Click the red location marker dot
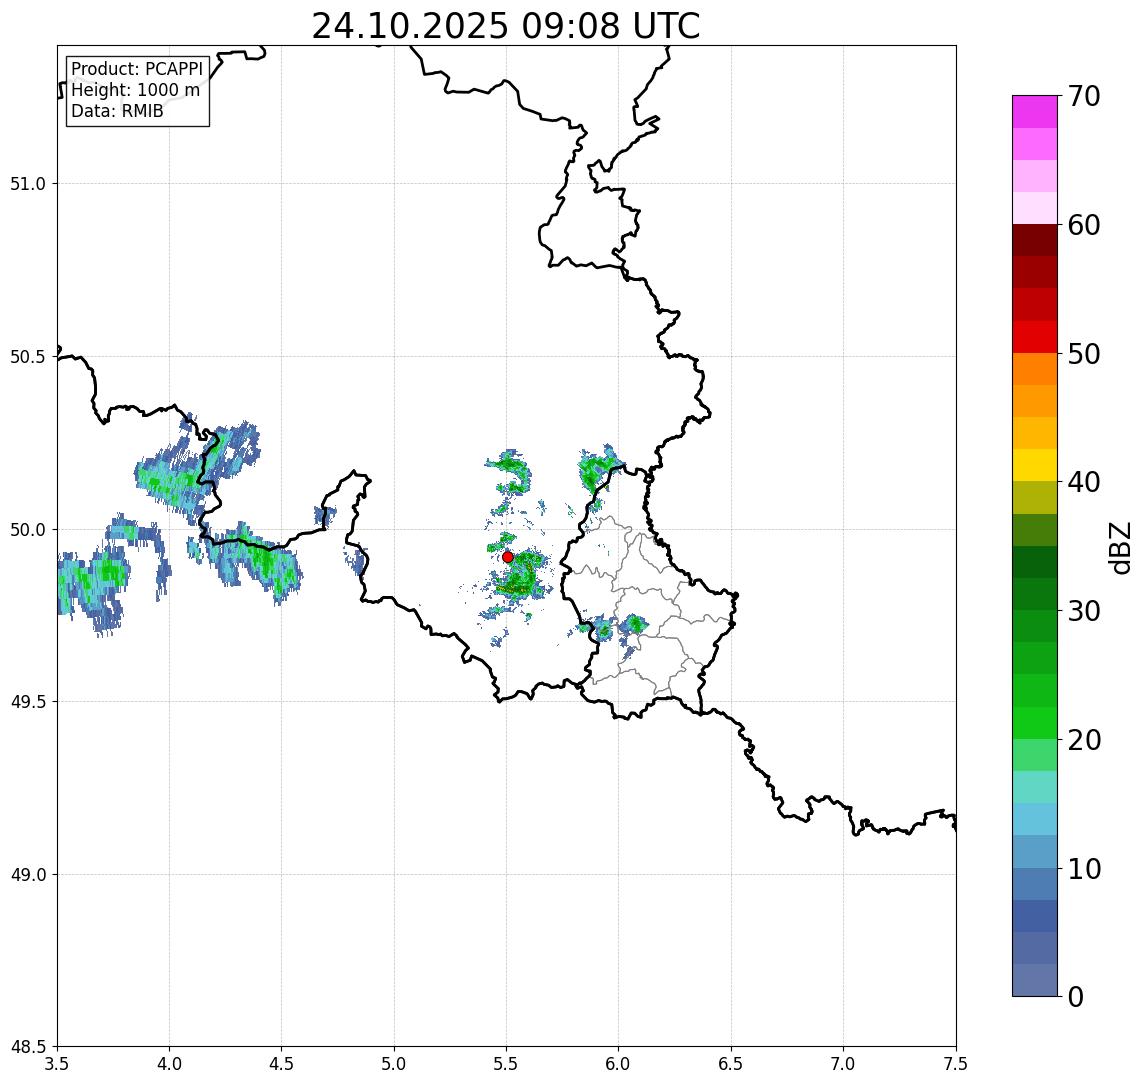Viewport: 1145px width, 1084px height. point(508,557)
